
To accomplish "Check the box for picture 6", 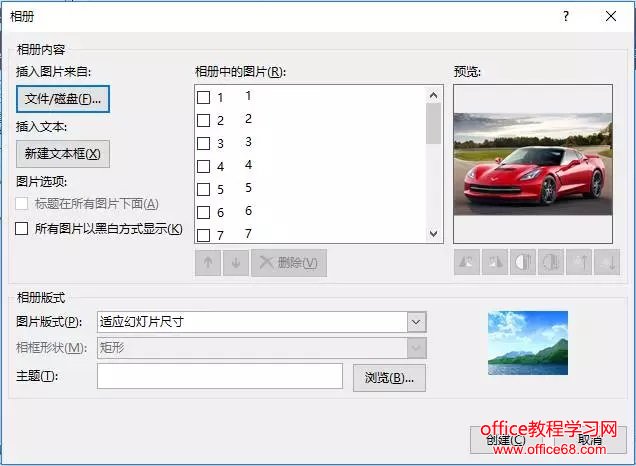I will (203, 212).
